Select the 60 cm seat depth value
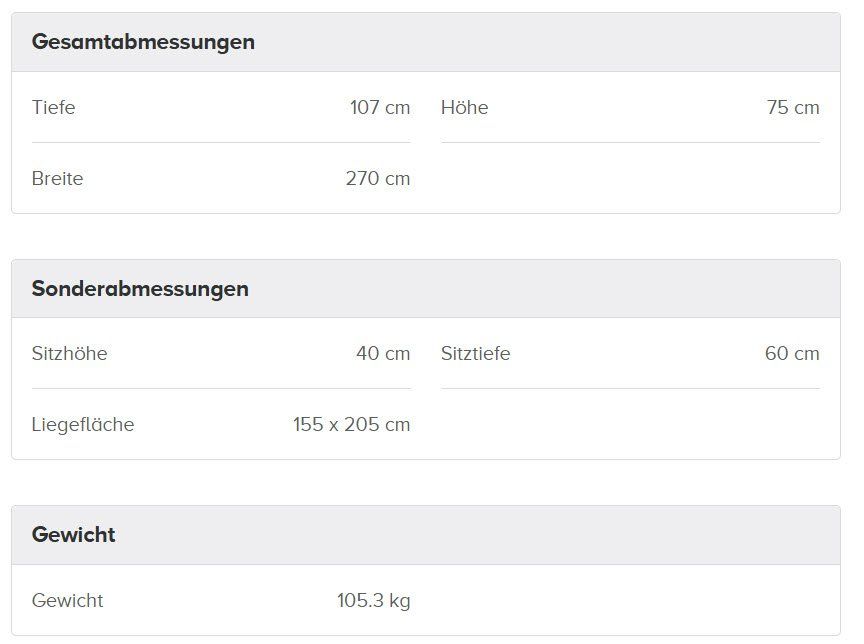Image resolution: width=864 pixels, height=644 pixels. click(x=792, y=353)
